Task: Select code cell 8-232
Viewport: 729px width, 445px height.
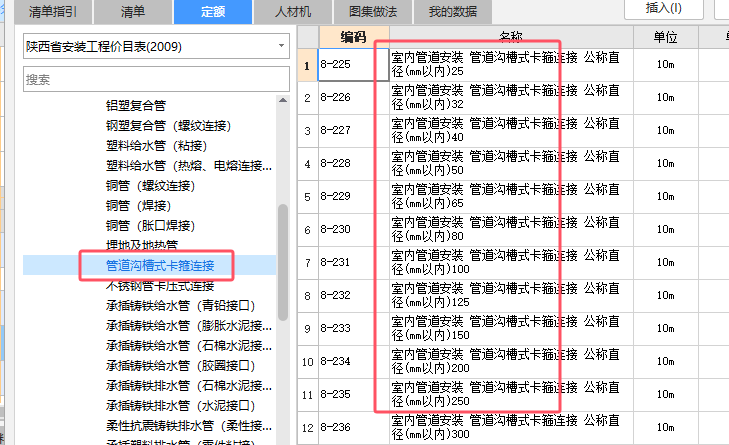Action: [x=354, y=296]
